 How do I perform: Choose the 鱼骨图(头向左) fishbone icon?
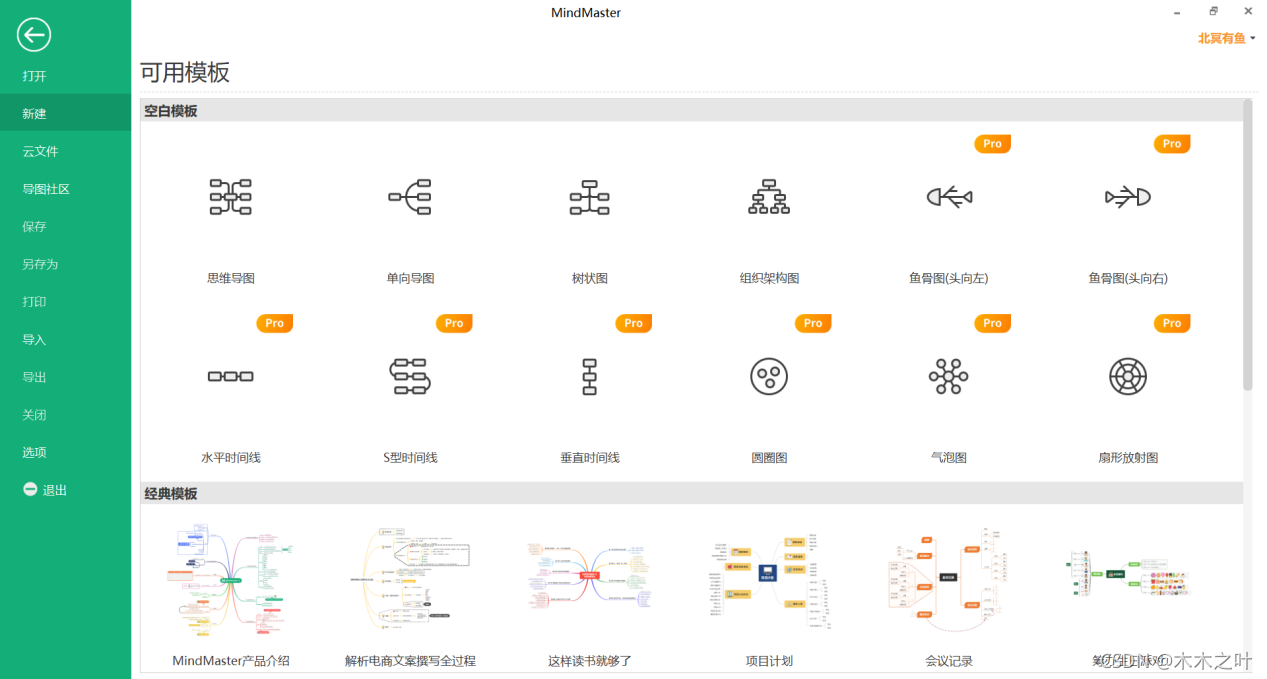tap(949, 197)
